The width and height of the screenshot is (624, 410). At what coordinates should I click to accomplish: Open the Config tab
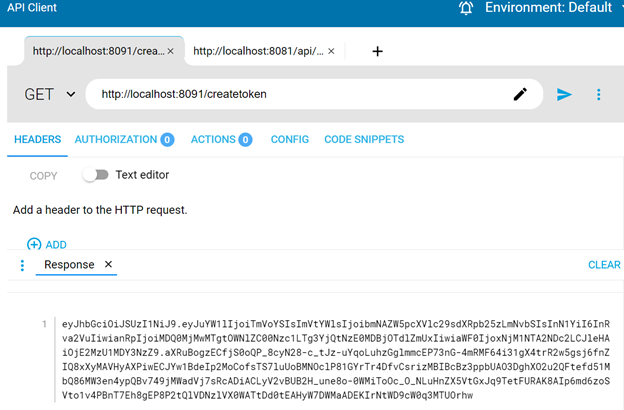point(290,139)
